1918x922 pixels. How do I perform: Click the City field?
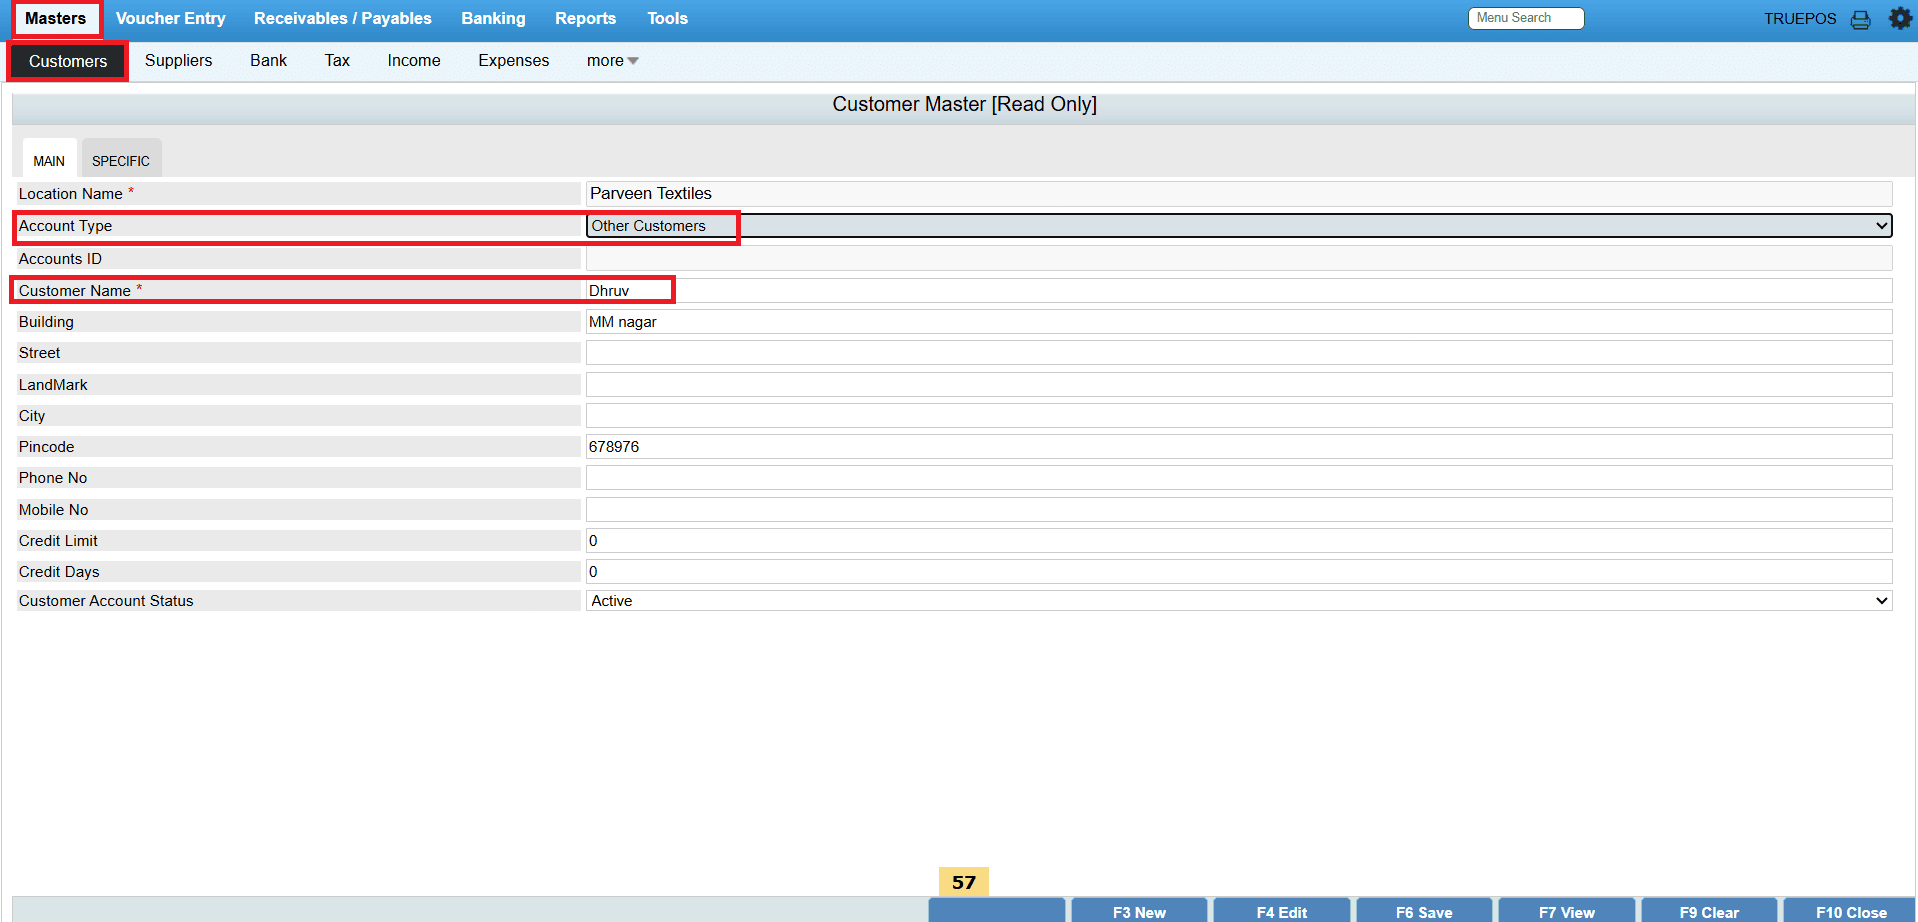coord(1239,416)
